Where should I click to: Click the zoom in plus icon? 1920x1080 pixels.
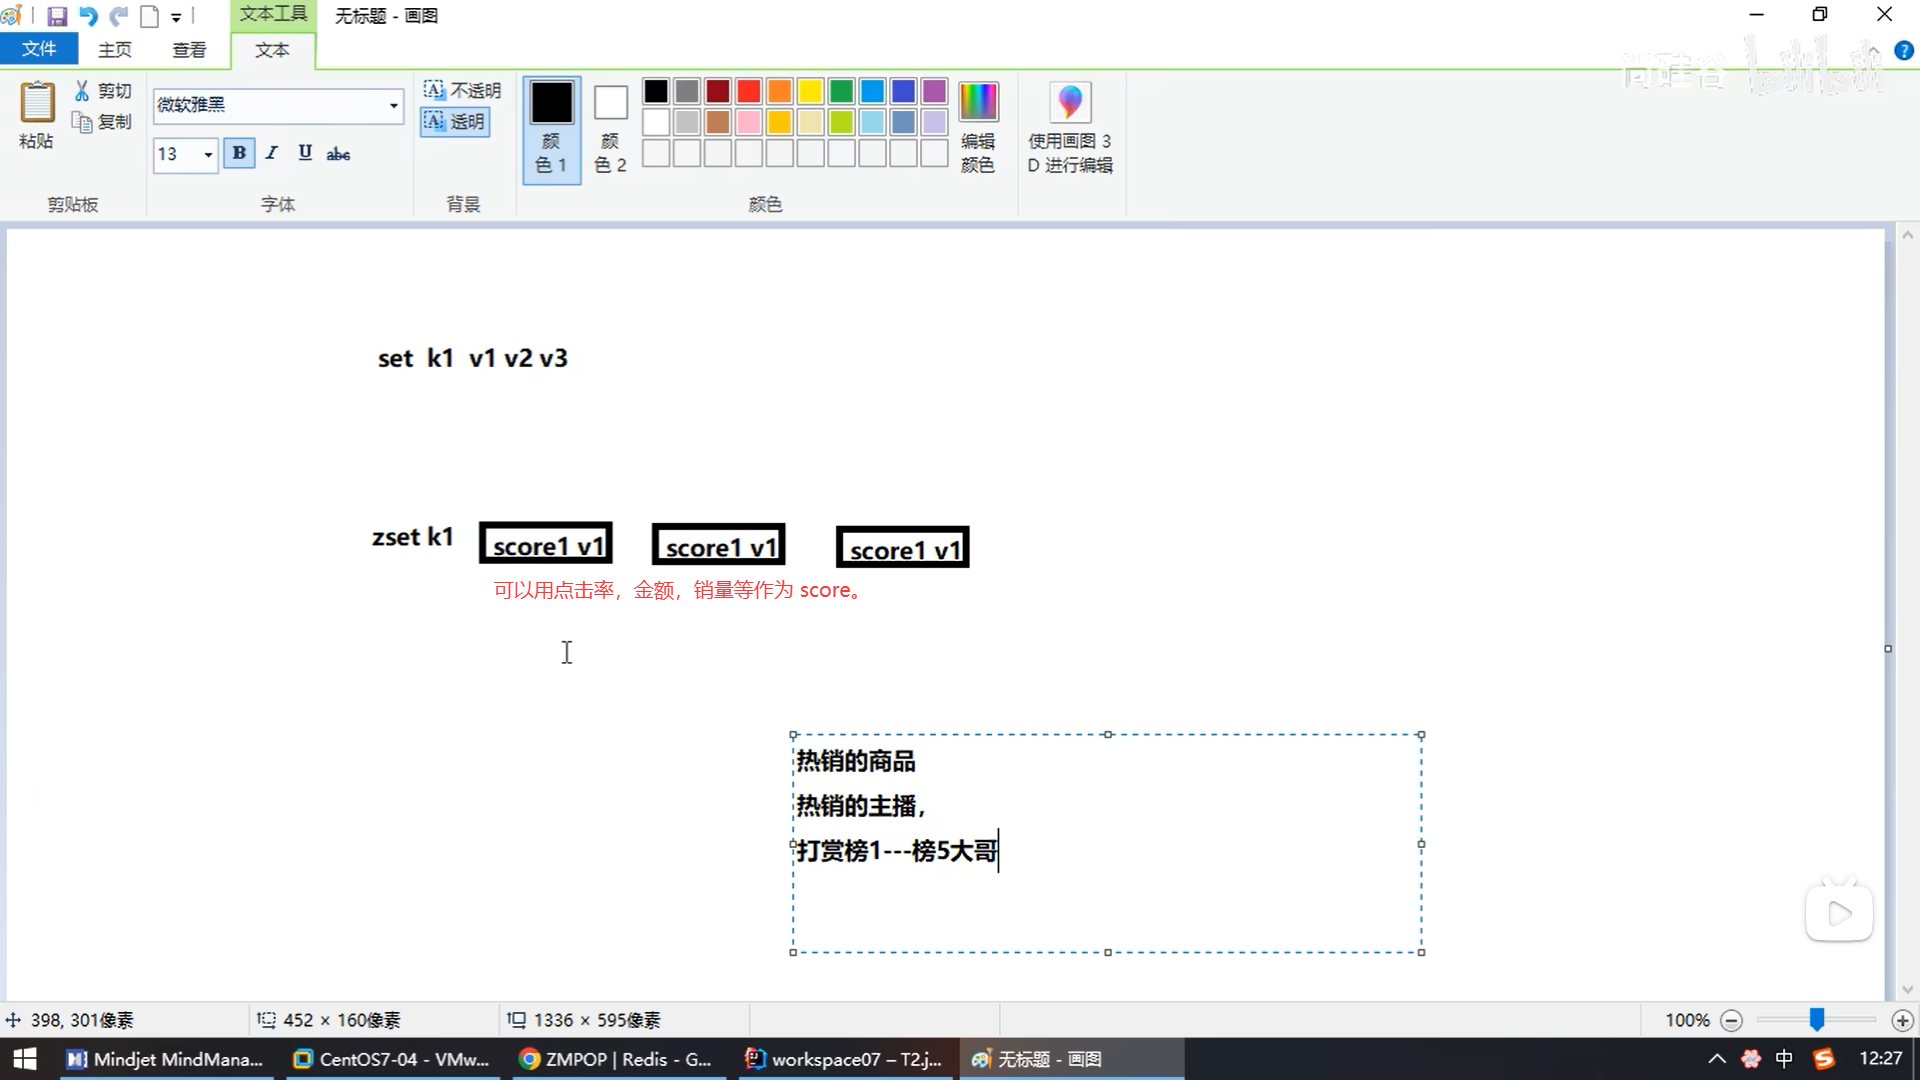pos(1902,1020)
